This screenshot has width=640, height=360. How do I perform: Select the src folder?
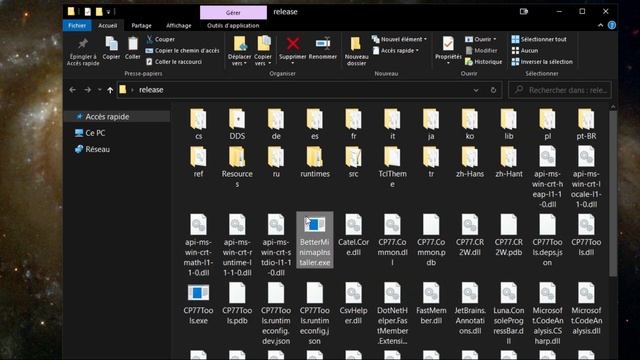tap(353, 162)
